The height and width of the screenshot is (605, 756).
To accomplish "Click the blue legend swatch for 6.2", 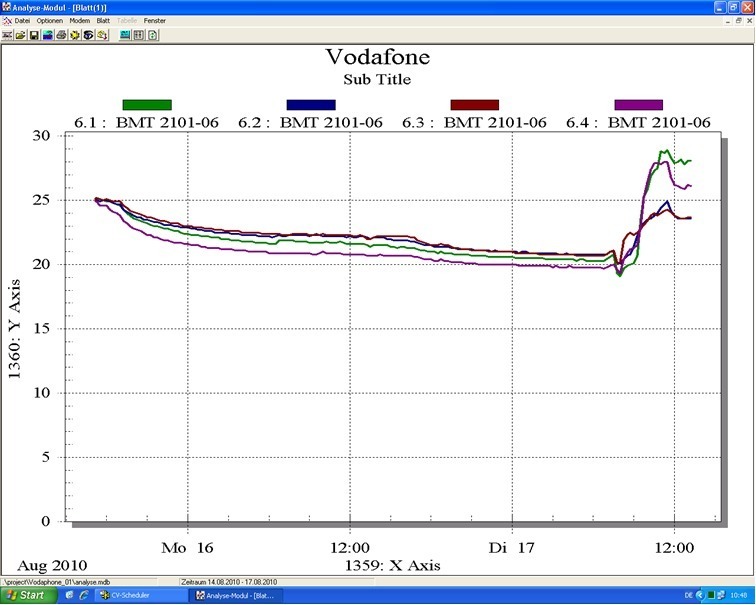I will coord(311,105).
